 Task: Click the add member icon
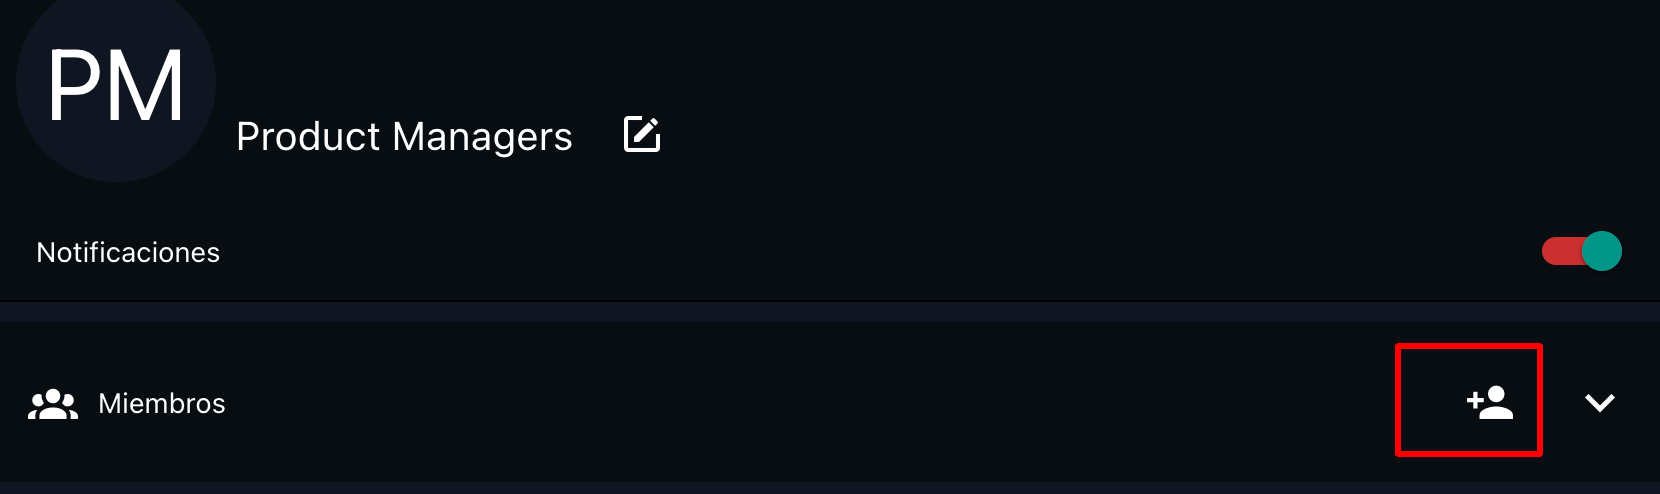[1490, 402]
